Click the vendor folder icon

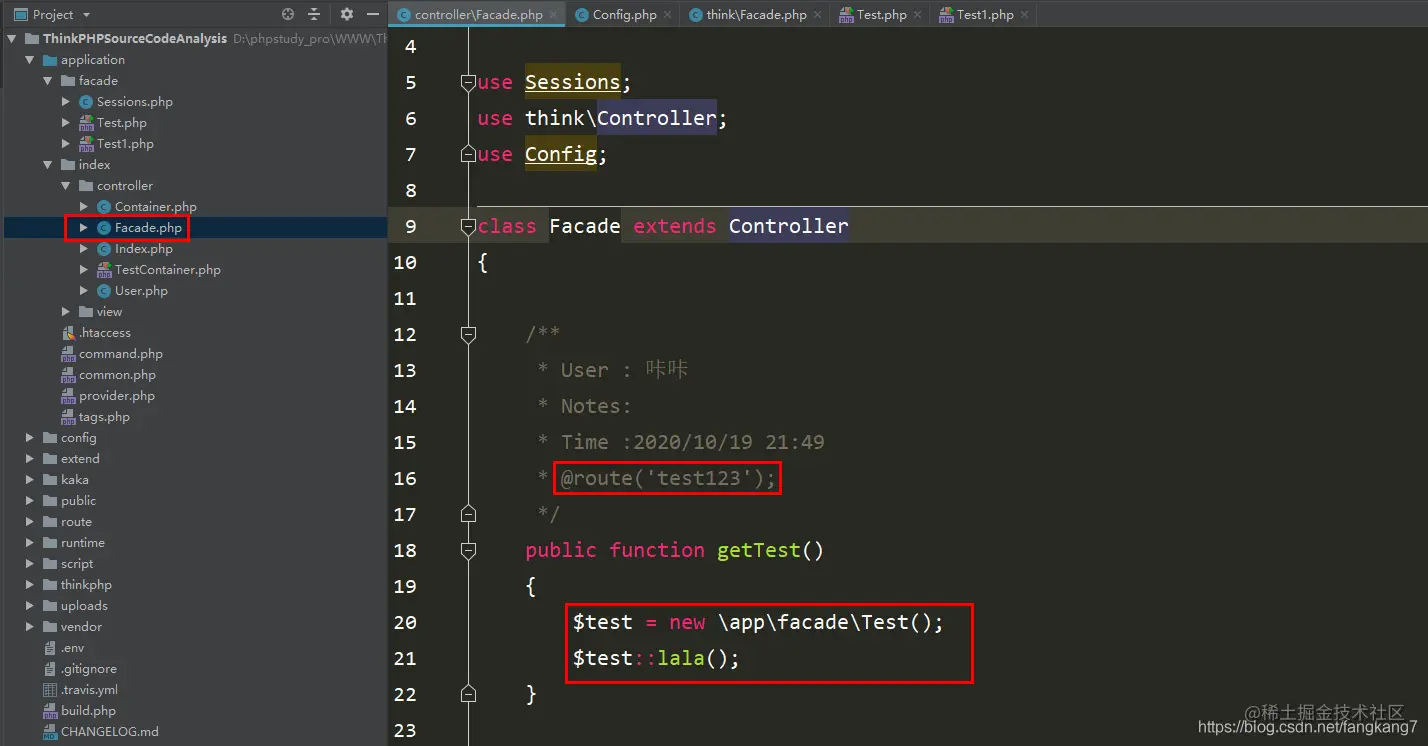coord(50,627)
